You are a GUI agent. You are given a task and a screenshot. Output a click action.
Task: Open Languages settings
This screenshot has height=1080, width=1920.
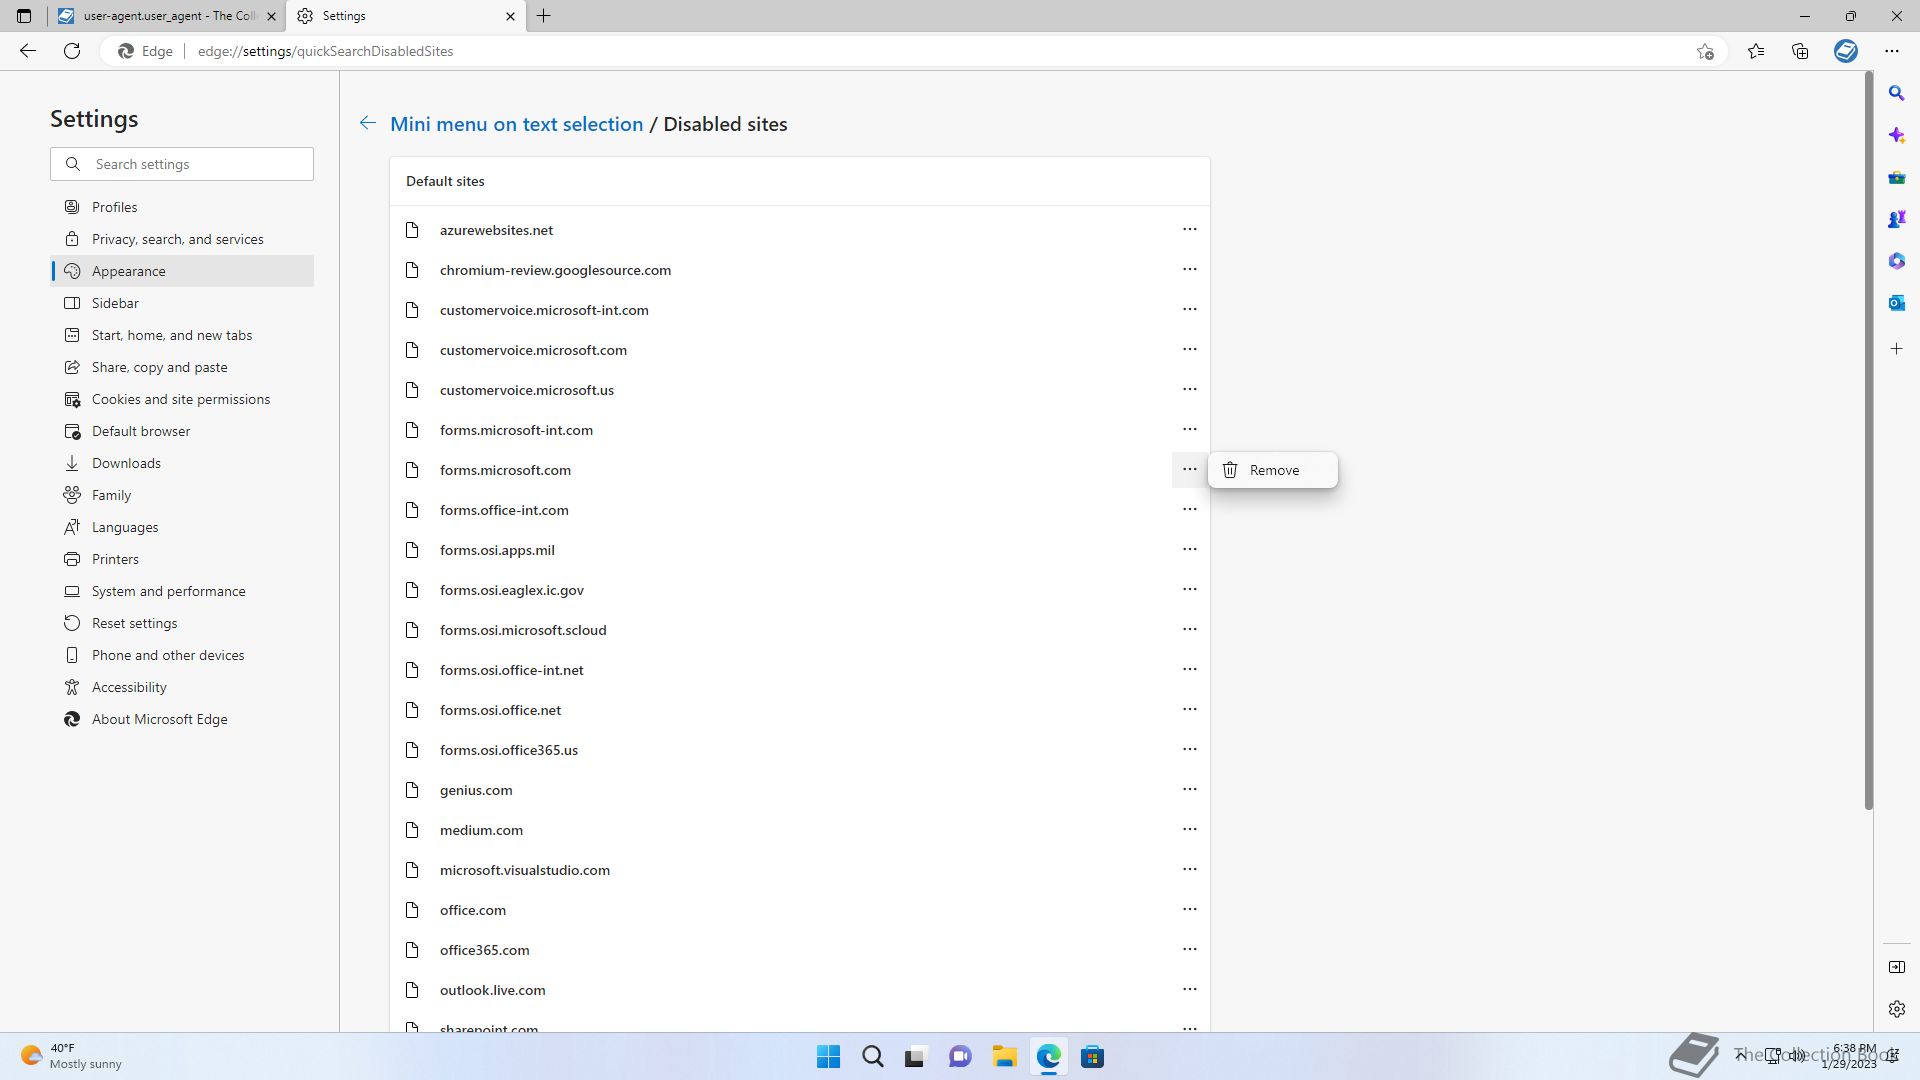tap(182, 527)
